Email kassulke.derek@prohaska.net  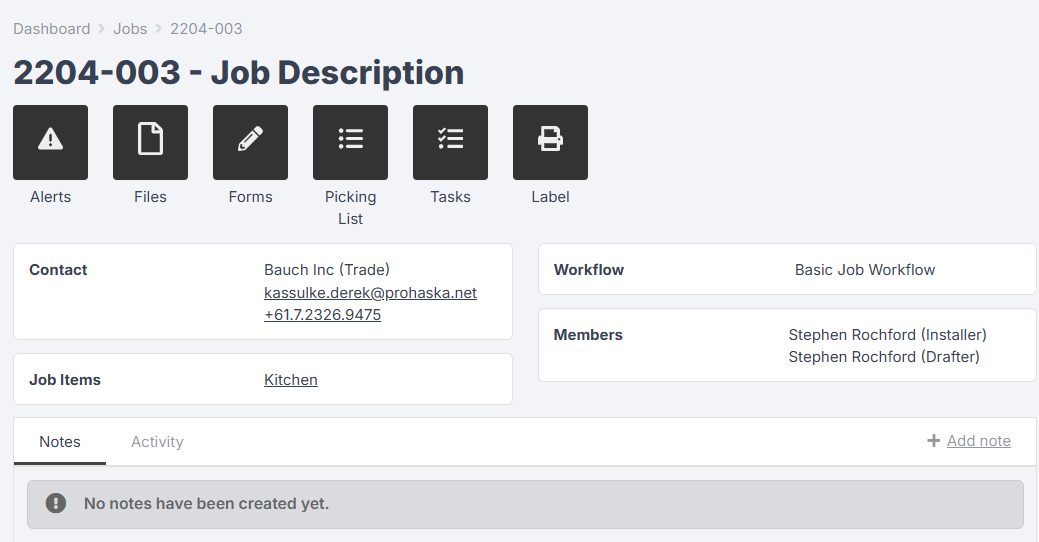370,293
